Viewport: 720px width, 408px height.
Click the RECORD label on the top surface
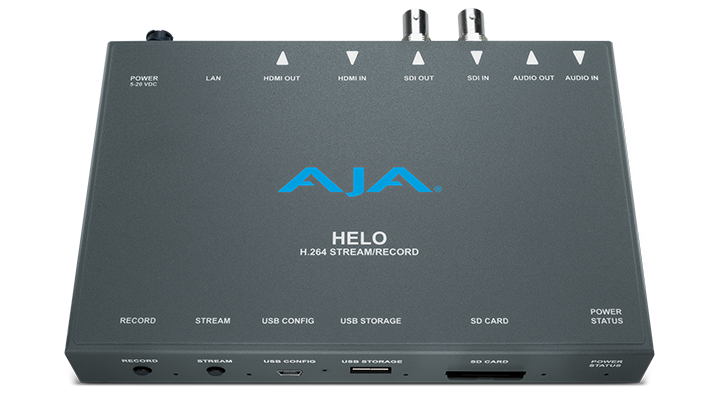click(x=138, y=320)
